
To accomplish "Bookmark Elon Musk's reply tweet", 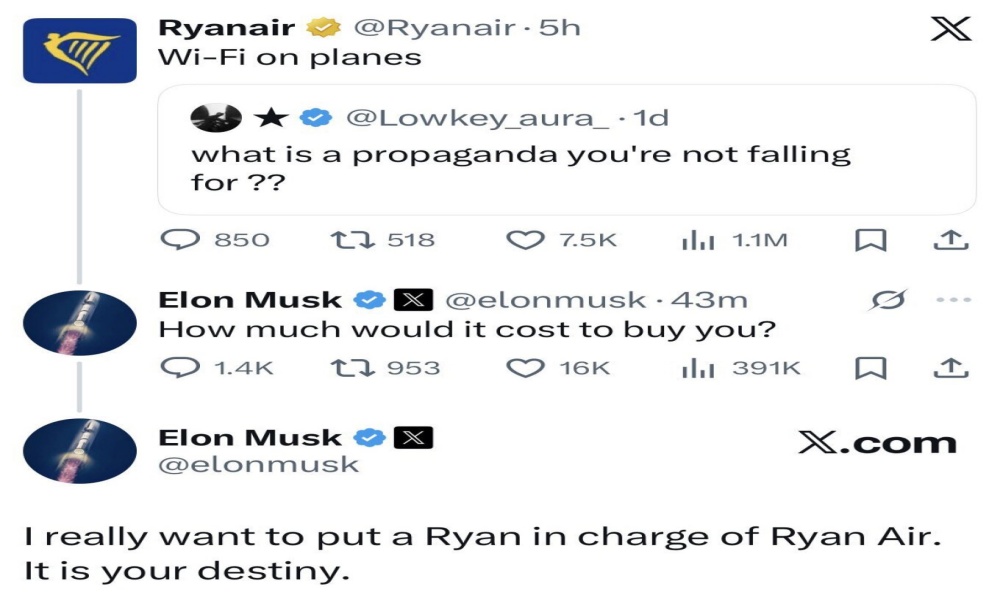I will pyautogui.click(x=870, y=368).
